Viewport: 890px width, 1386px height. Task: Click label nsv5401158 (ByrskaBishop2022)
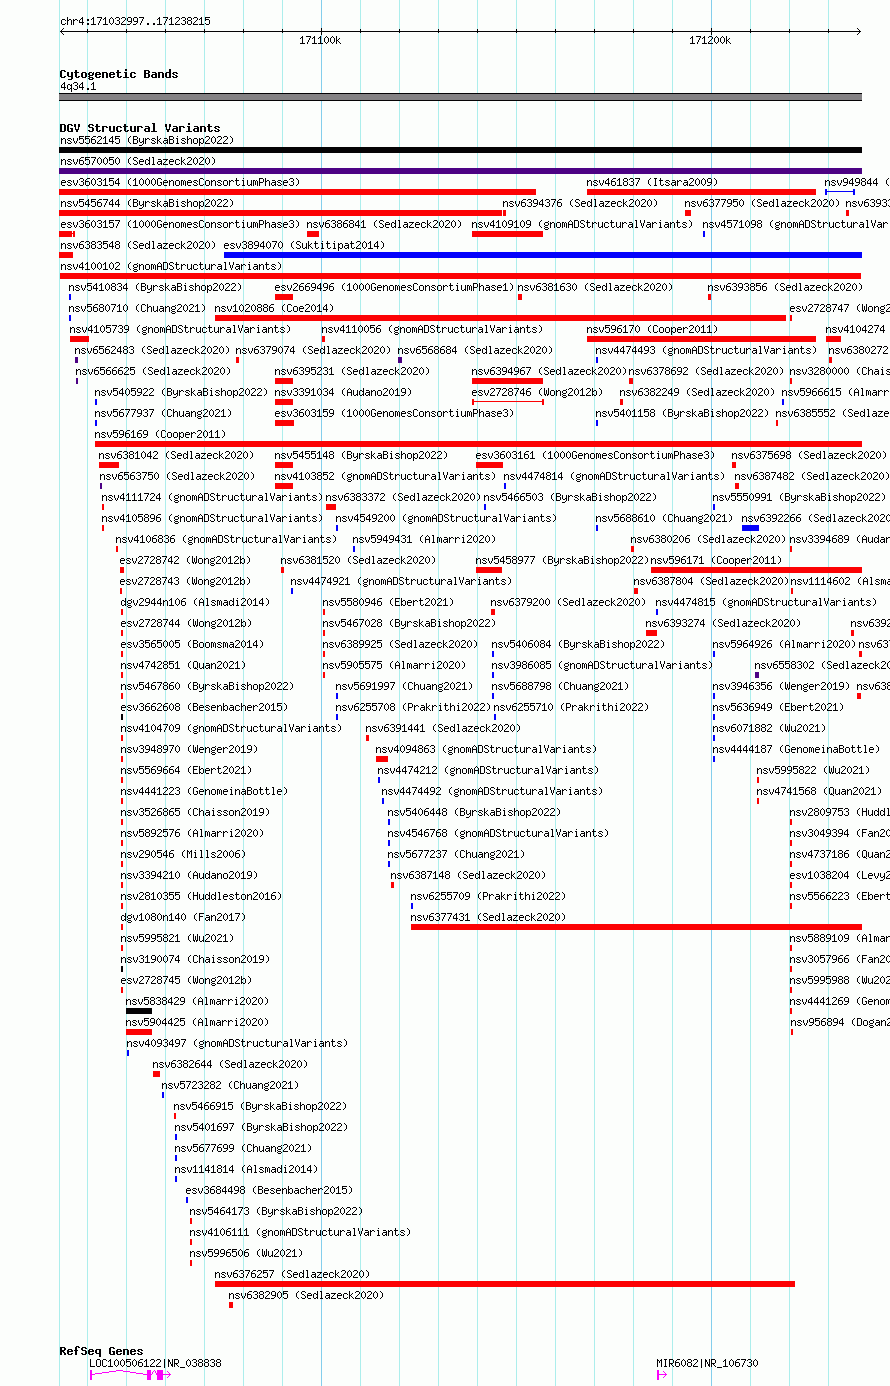point(683,413)
